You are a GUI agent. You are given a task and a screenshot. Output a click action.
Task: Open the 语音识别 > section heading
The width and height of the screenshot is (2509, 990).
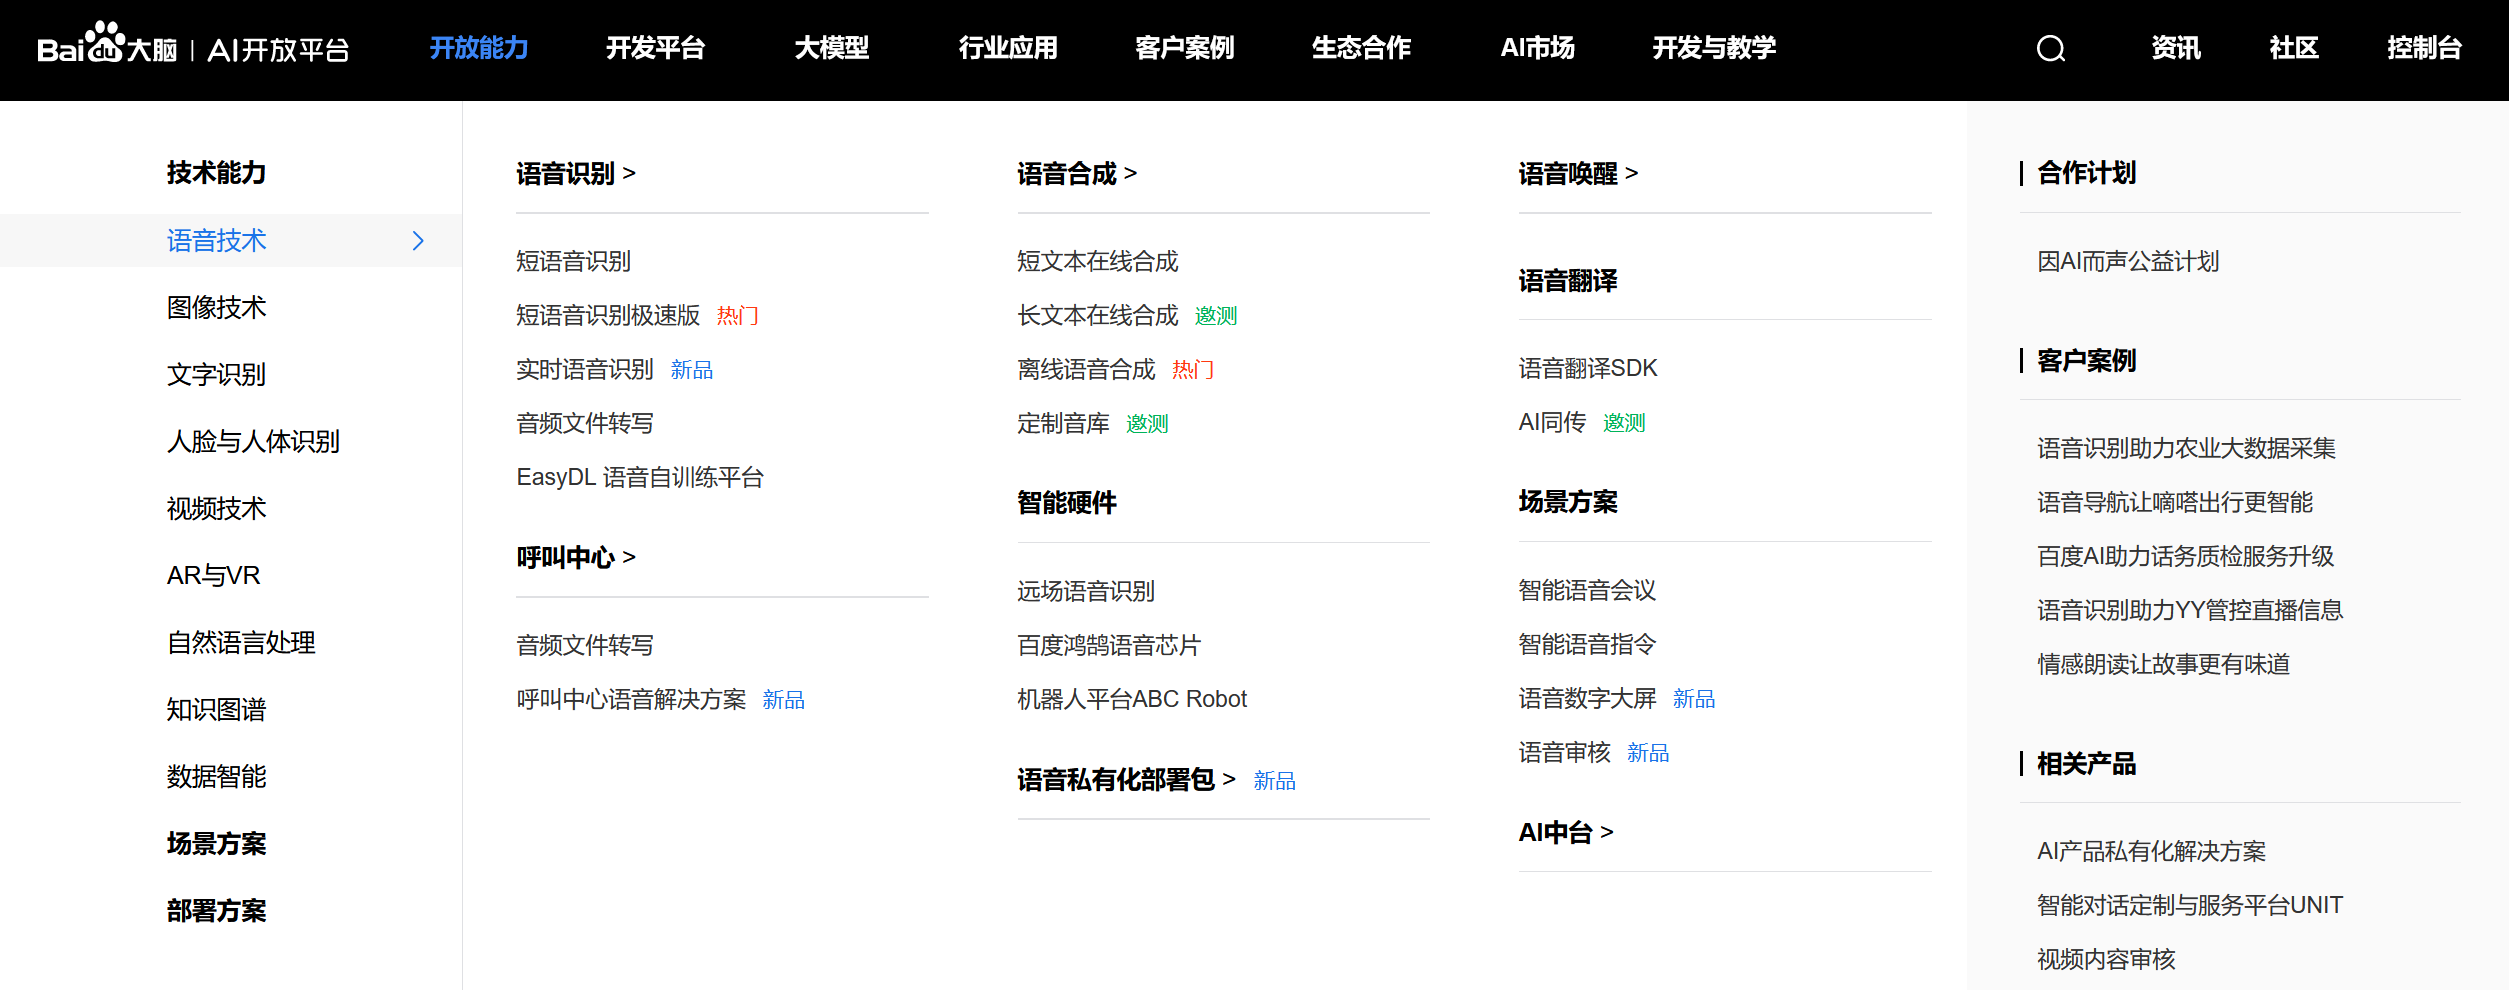pos(576,174)
